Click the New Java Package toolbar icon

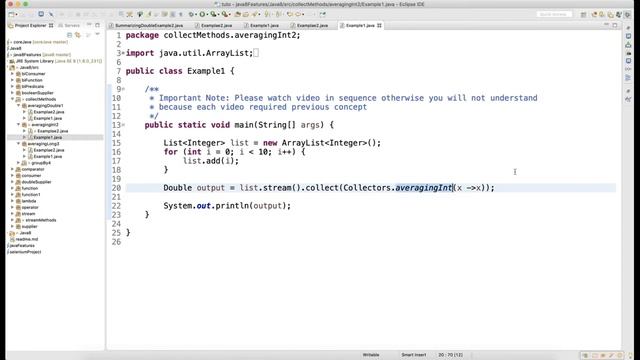point(237,14)
